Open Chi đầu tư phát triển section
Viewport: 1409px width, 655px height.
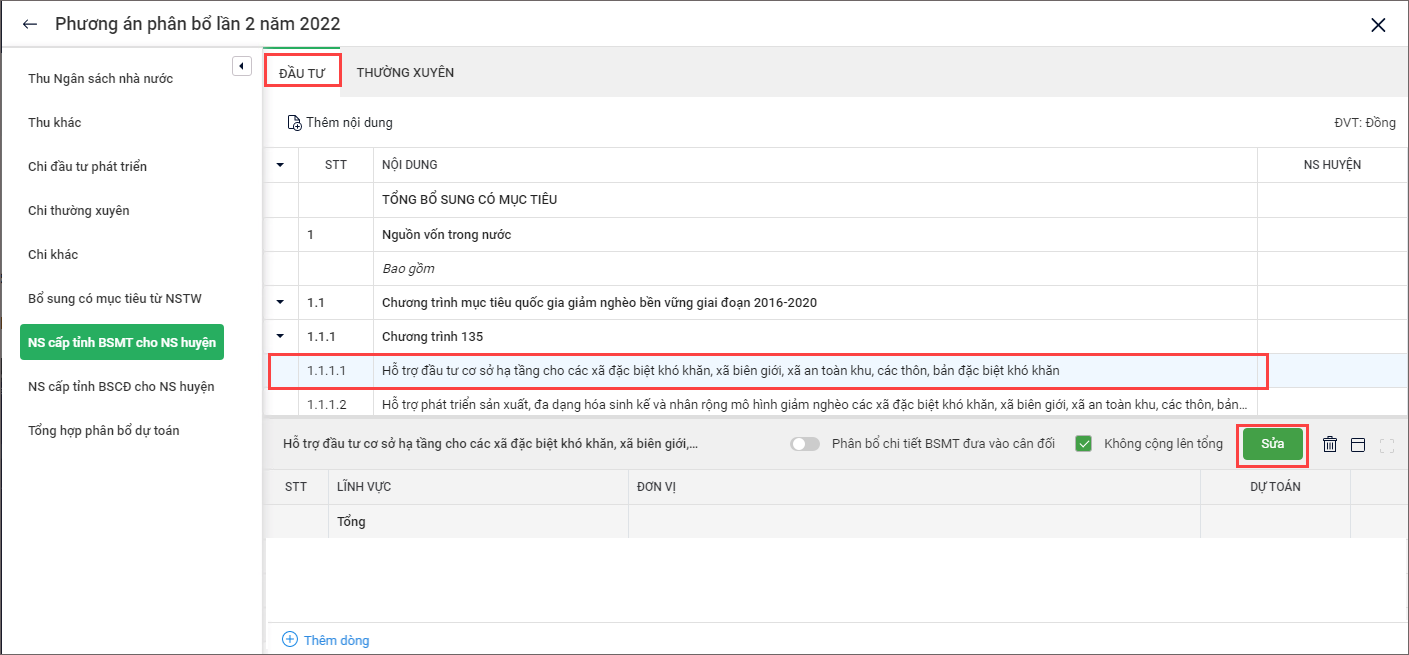tap(87, 167)
